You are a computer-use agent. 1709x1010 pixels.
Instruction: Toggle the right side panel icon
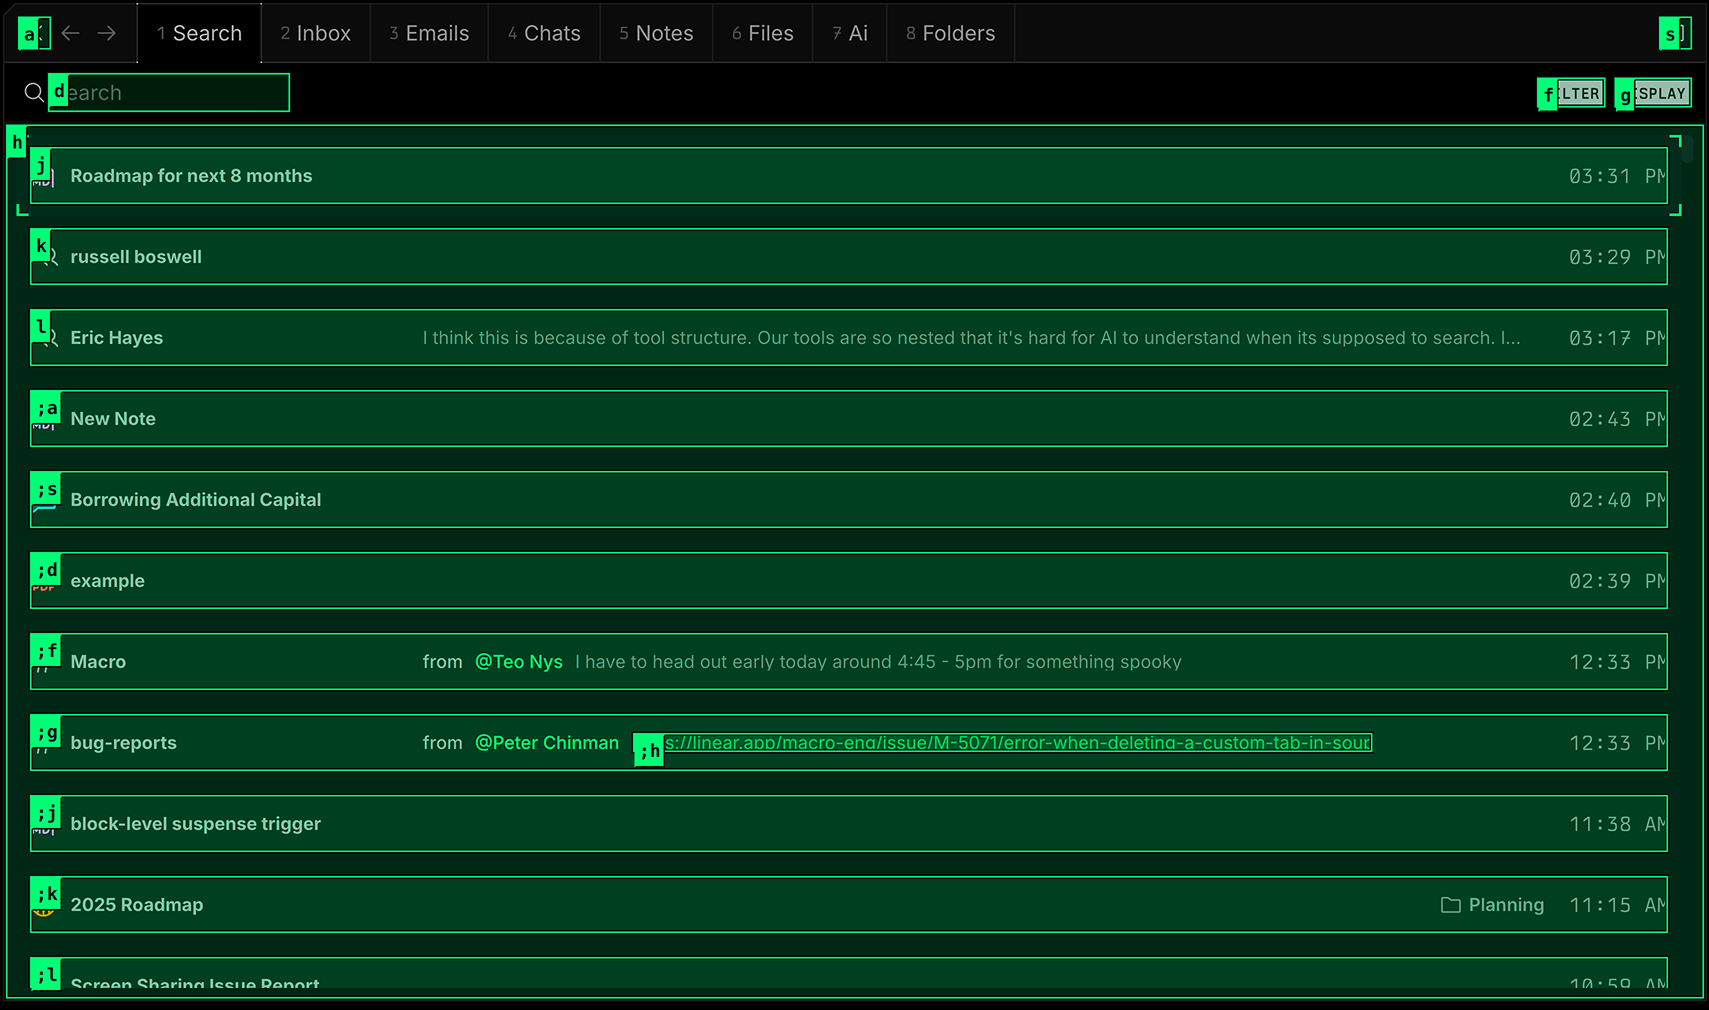pyautogui.click(x=1675, y=34)
